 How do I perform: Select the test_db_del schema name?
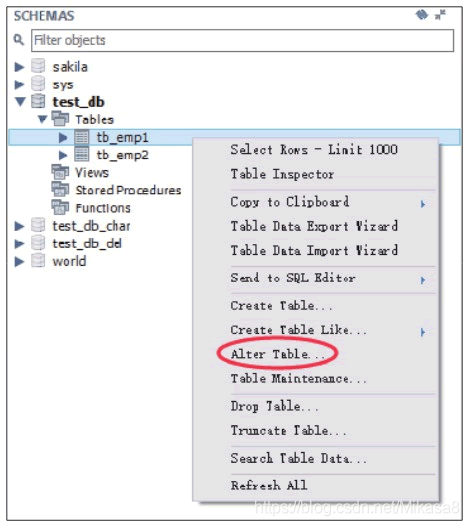click(x=87, y=244)
